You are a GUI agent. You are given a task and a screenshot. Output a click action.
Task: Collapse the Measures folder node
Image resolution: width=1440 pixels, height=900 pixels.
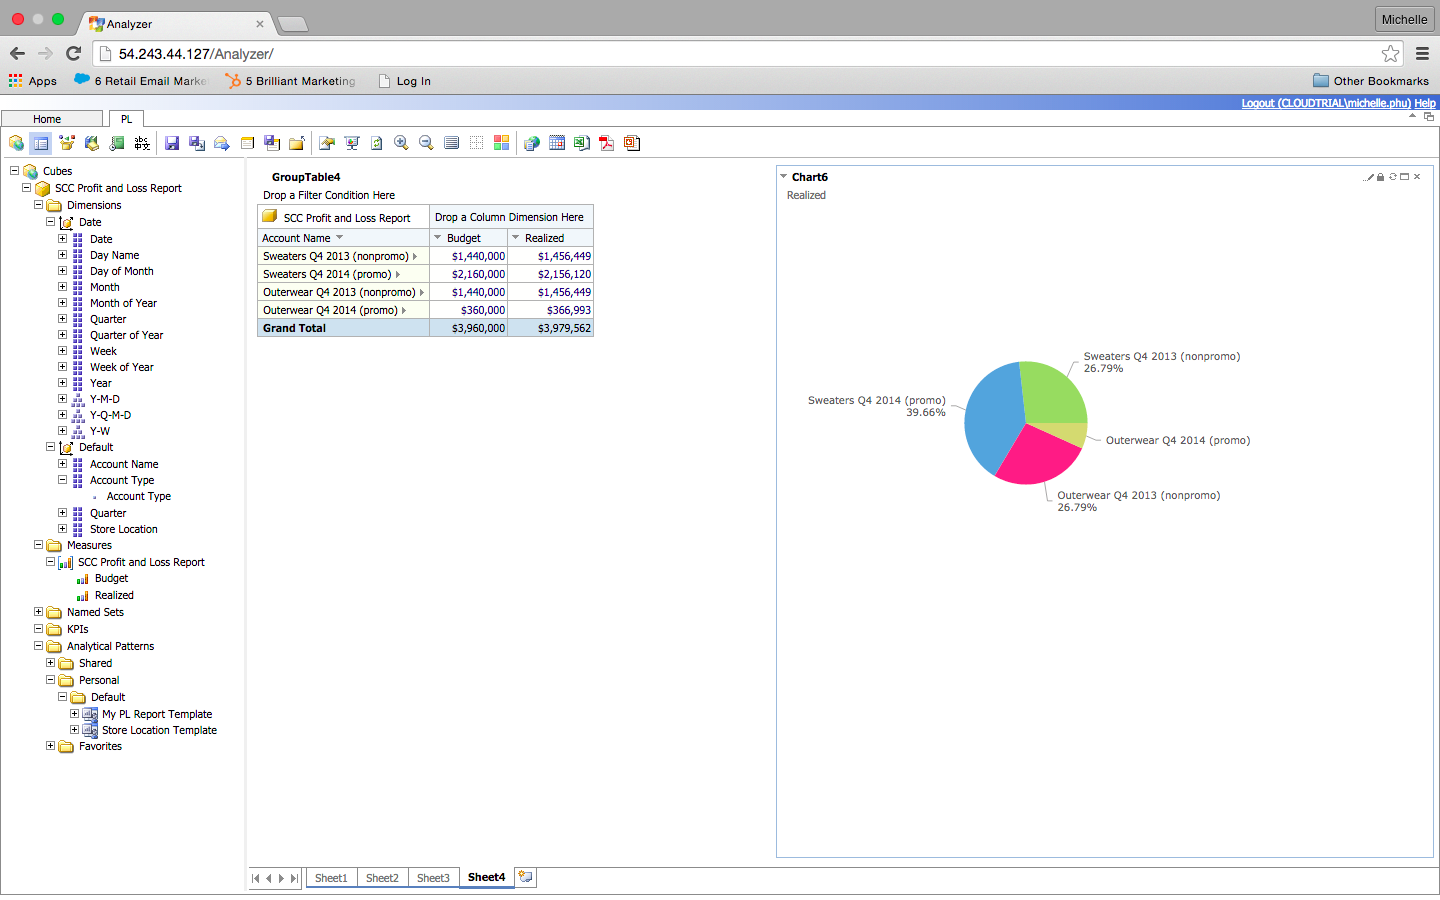coord(38,545)
